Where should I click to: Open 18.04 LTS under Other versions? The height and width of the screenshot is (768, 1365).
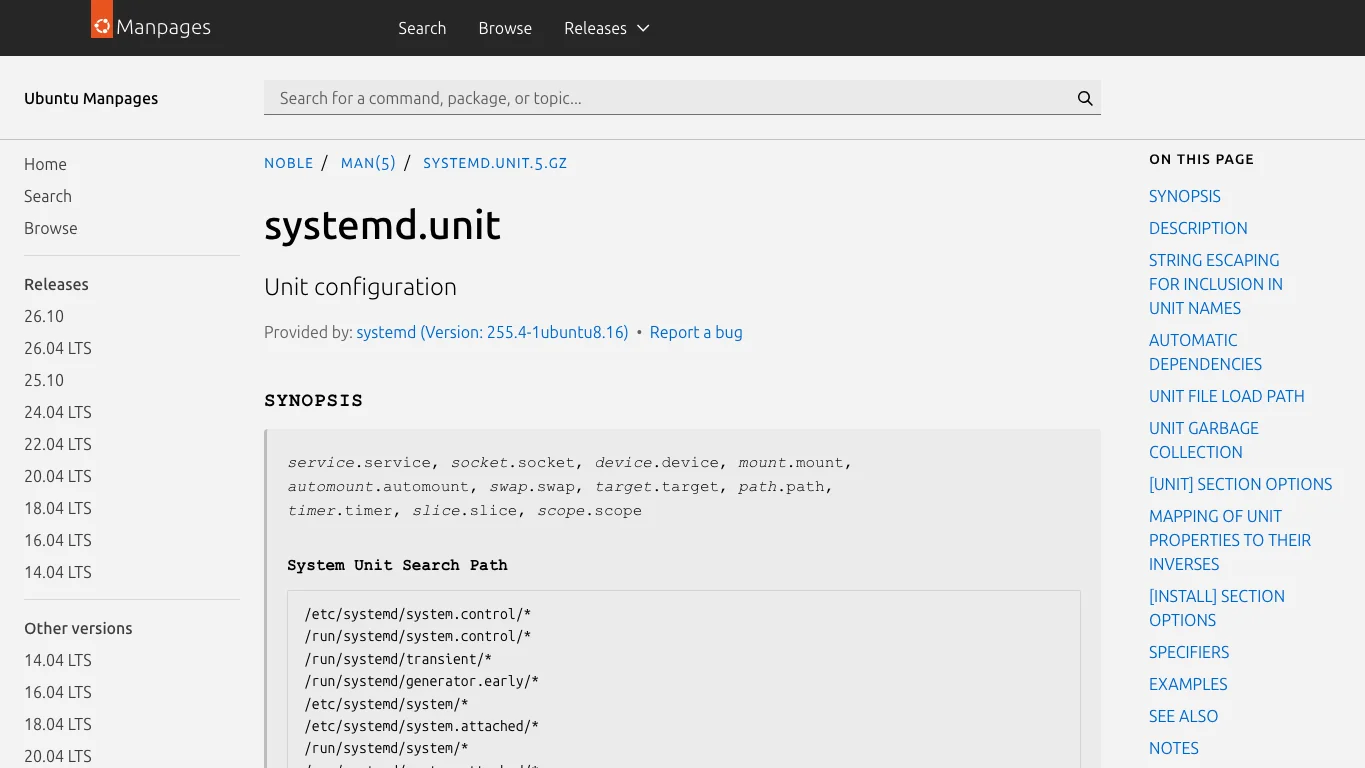click(58, 724)
